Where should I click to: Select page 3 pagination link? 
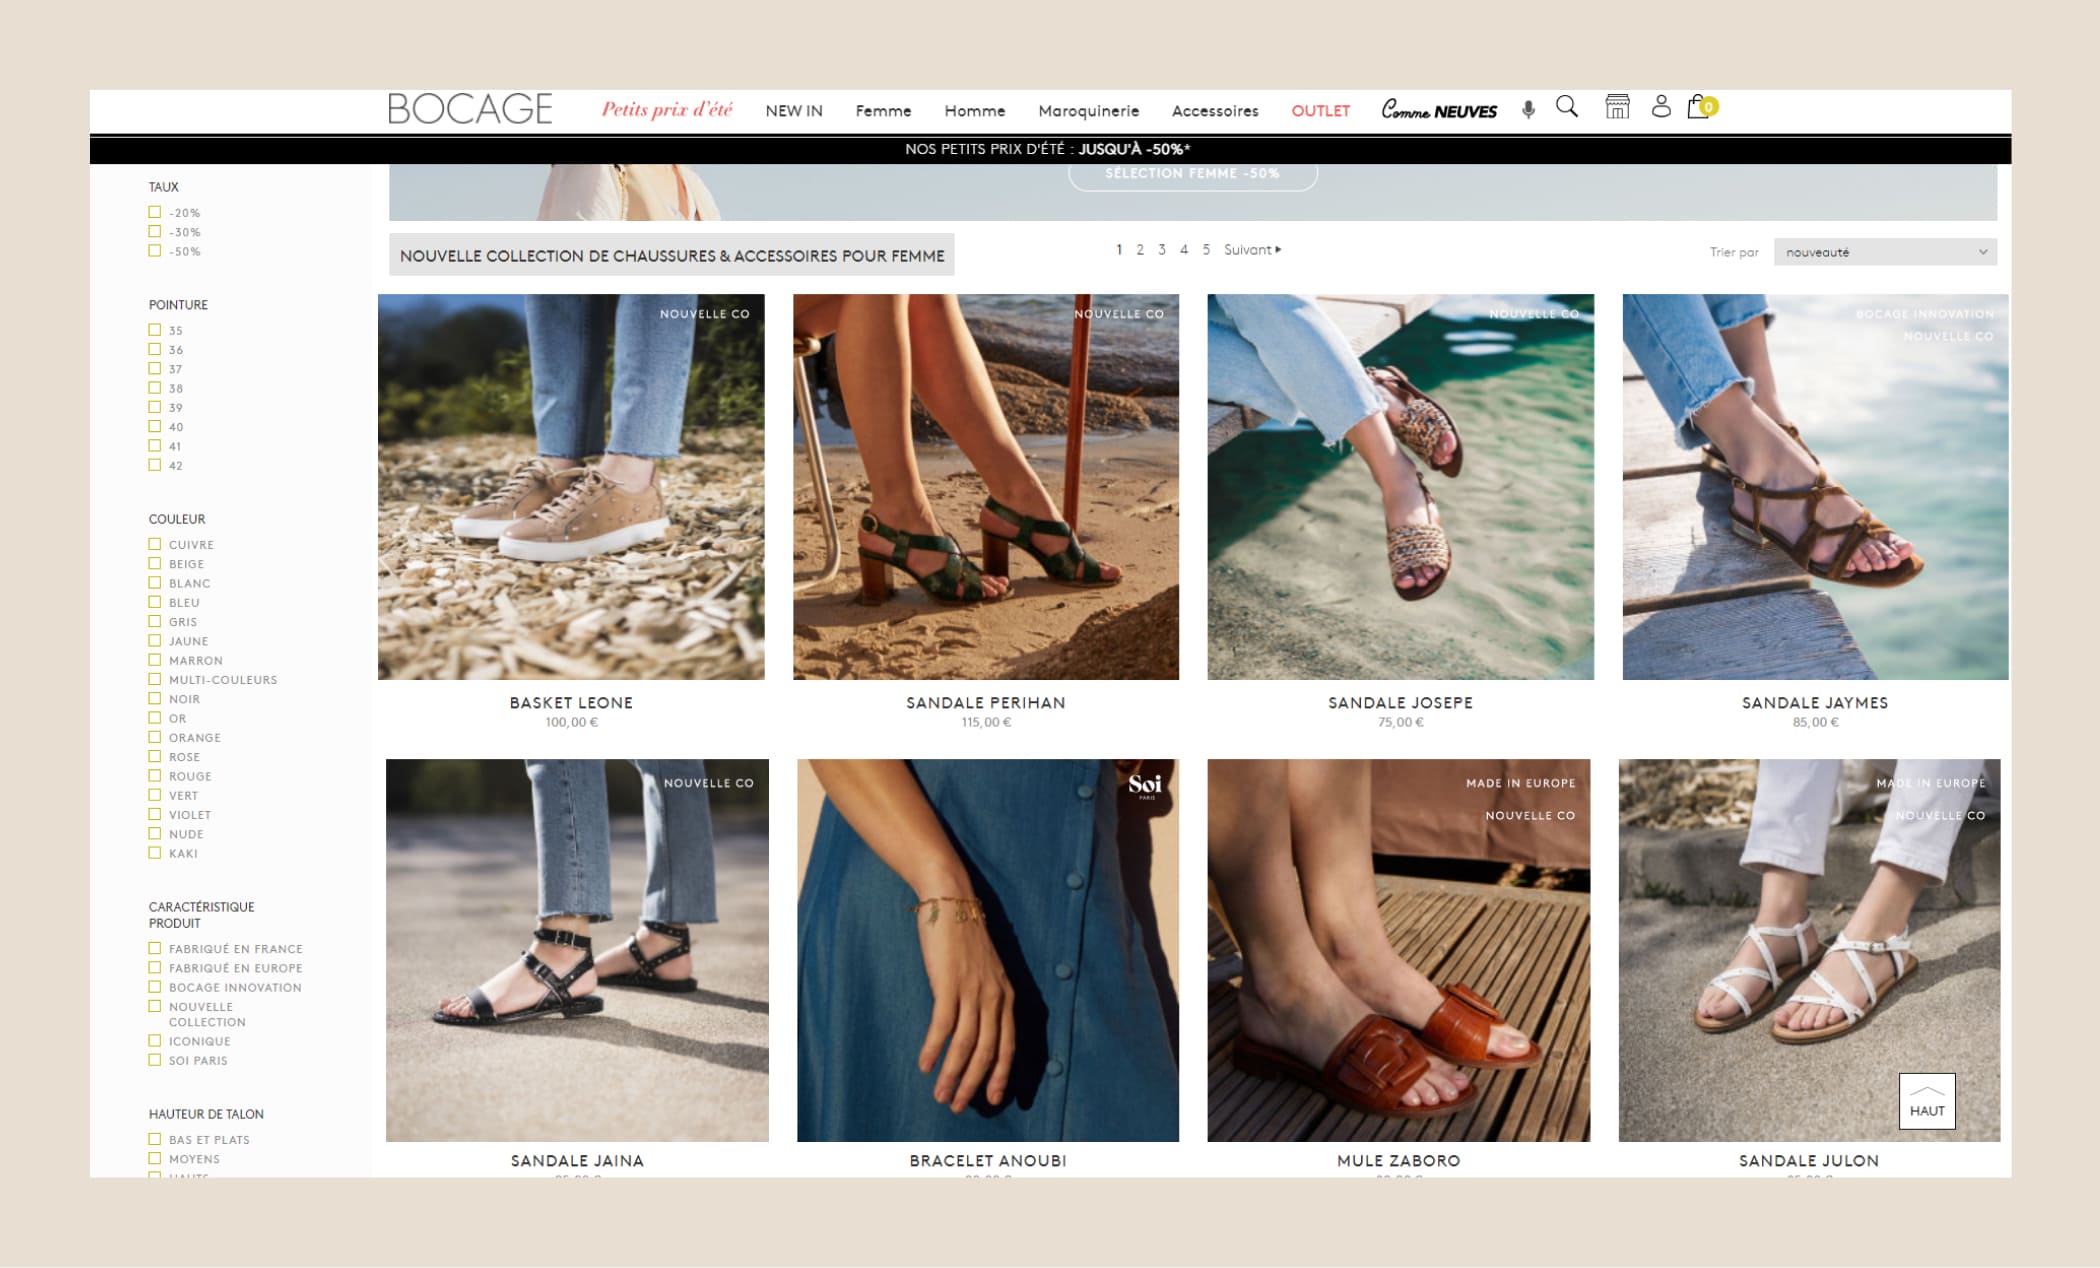[x=1164, y=251]
